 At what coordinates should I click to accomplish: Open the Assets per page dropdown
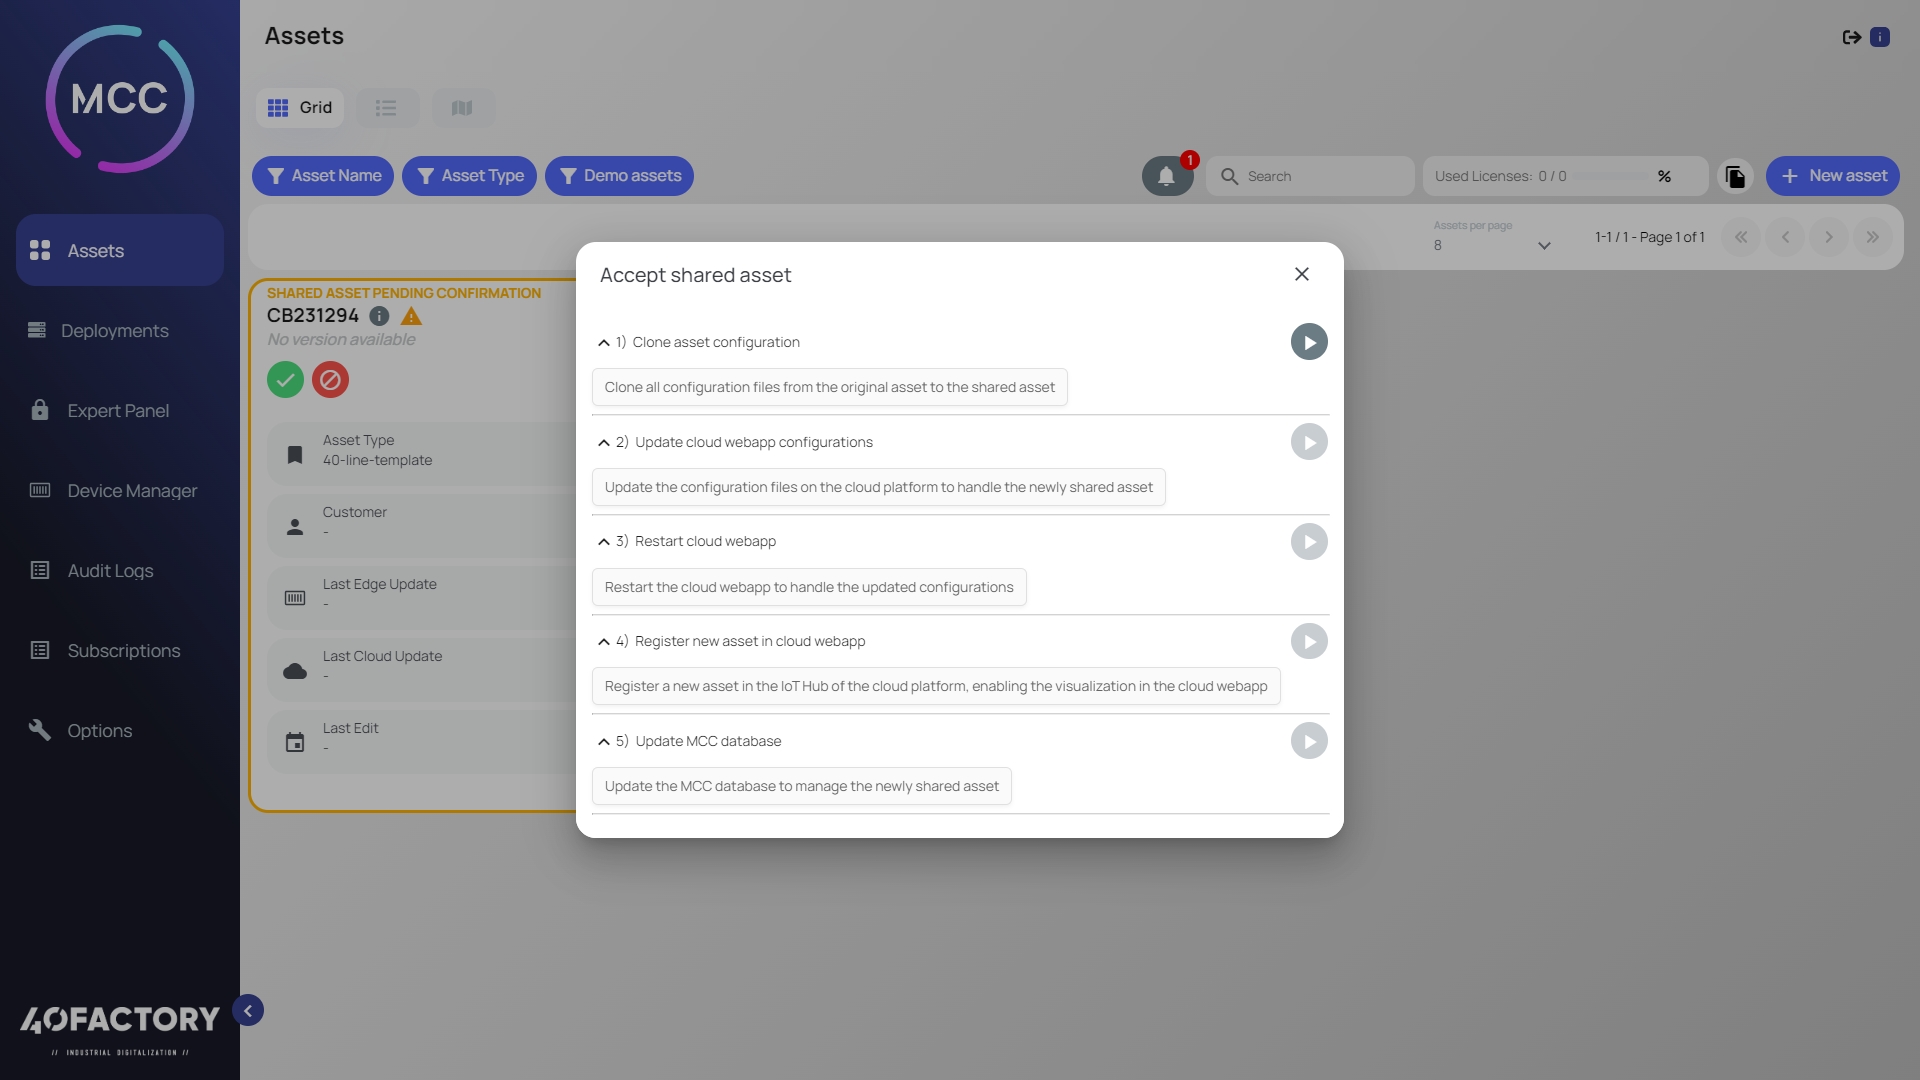[1492, 245]
